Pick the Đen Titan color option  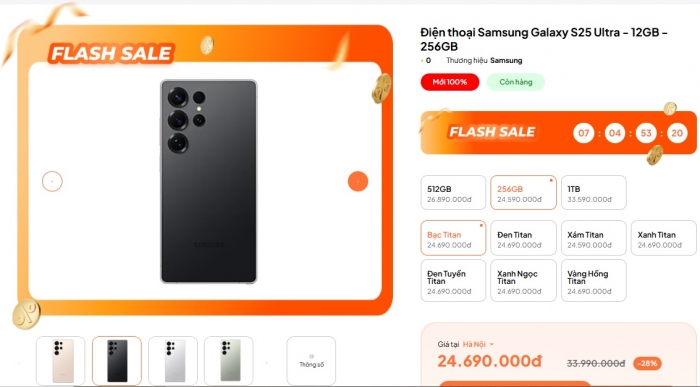[x=523, y=238]
